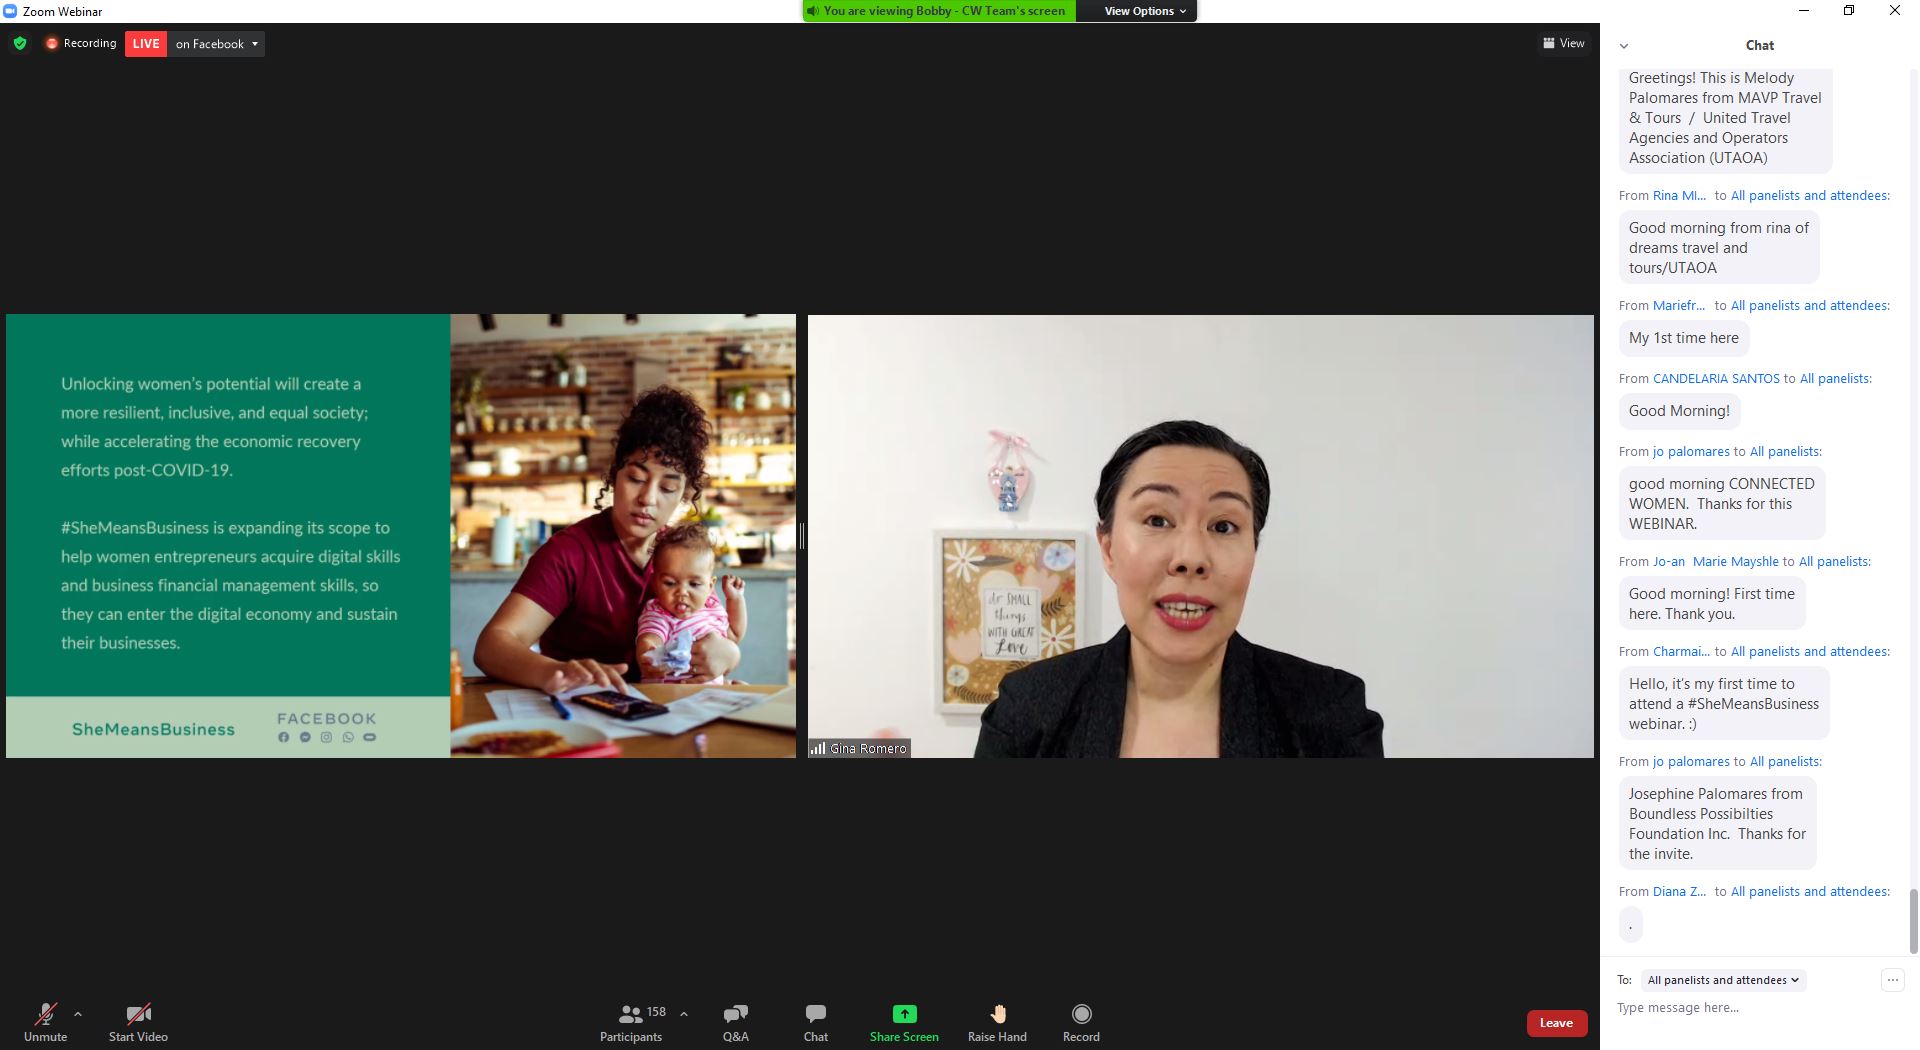
Task: Click the signal strength icon by Gina Romero
Action: [818, 748]
